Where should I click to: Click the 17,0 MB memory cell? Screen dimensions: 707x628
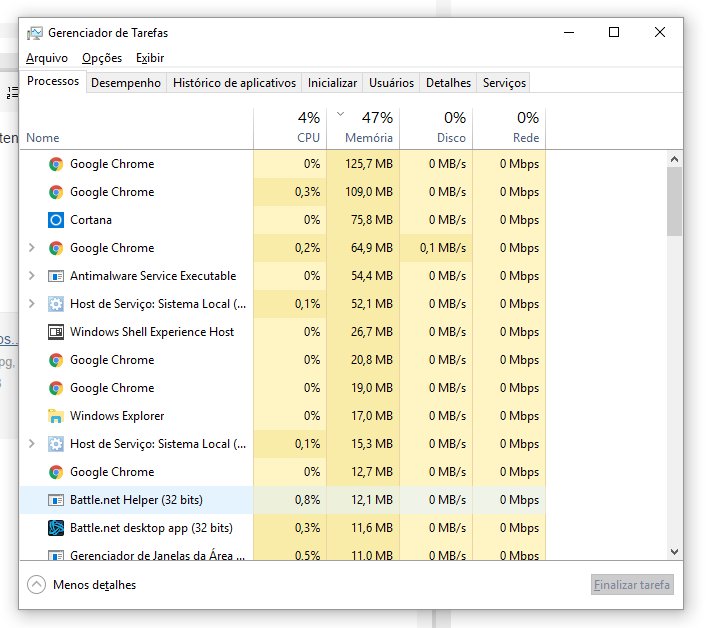[363, 416]
